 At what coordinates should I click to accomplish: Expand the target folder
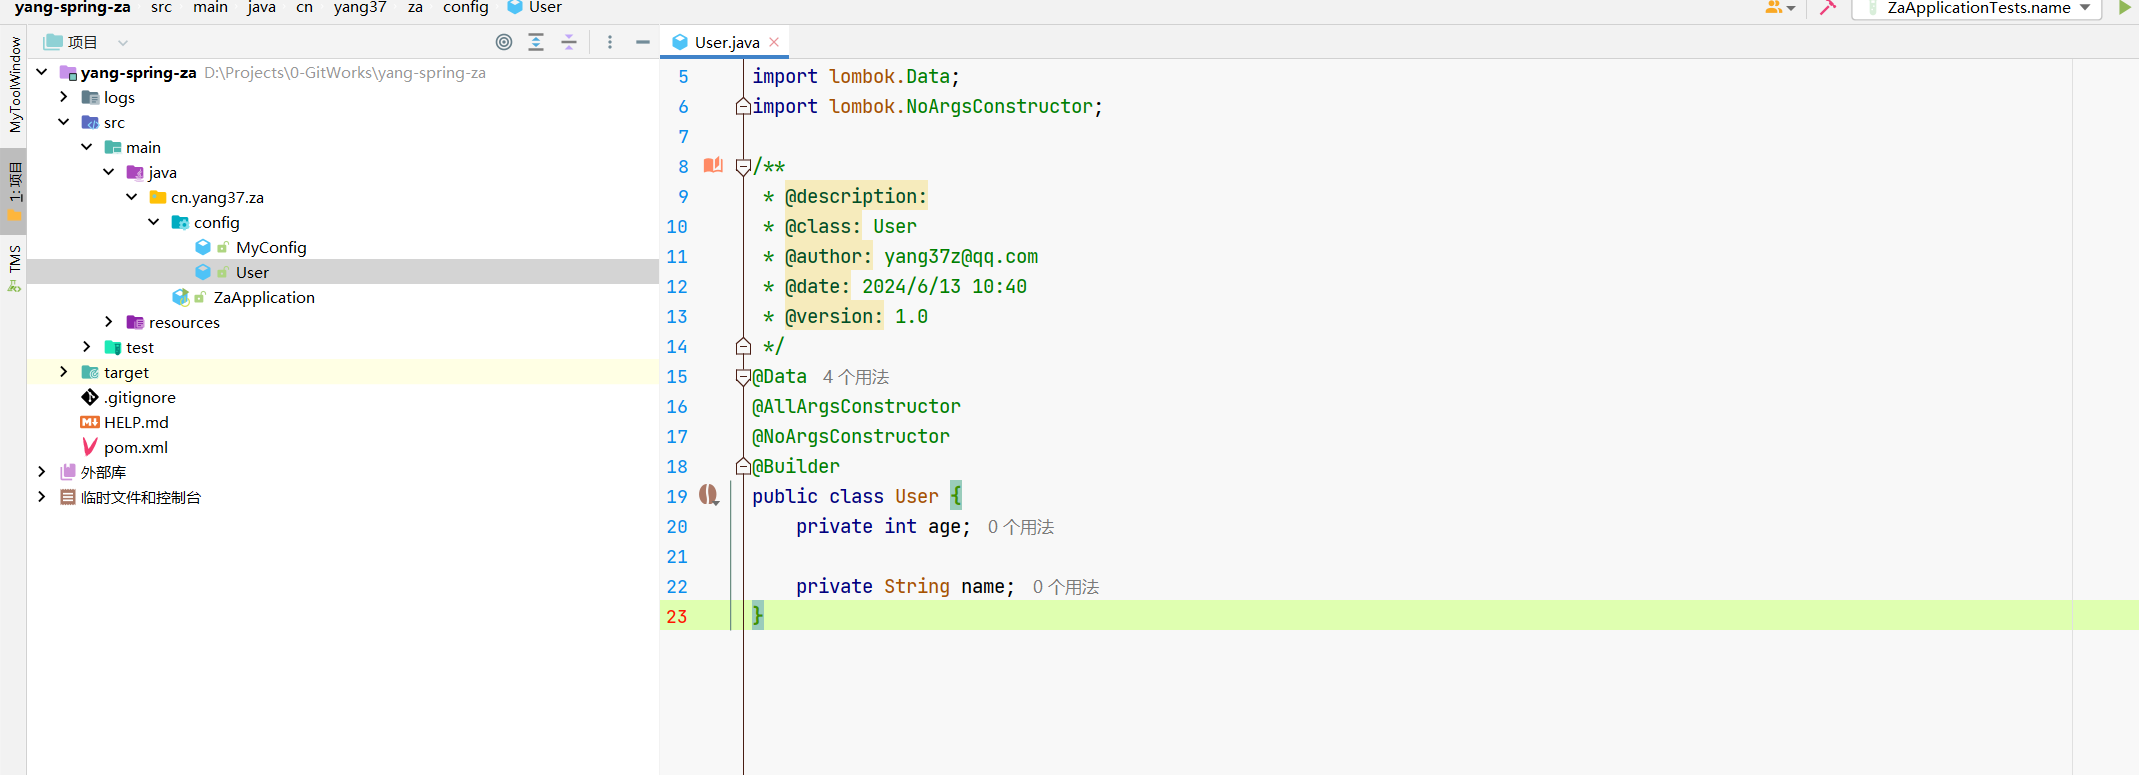(x=64, y=372)
